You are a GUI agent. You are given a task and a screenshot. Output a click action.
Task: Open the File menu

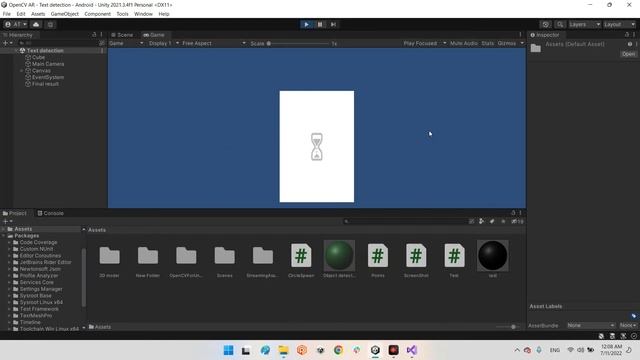tap(7, 14)
